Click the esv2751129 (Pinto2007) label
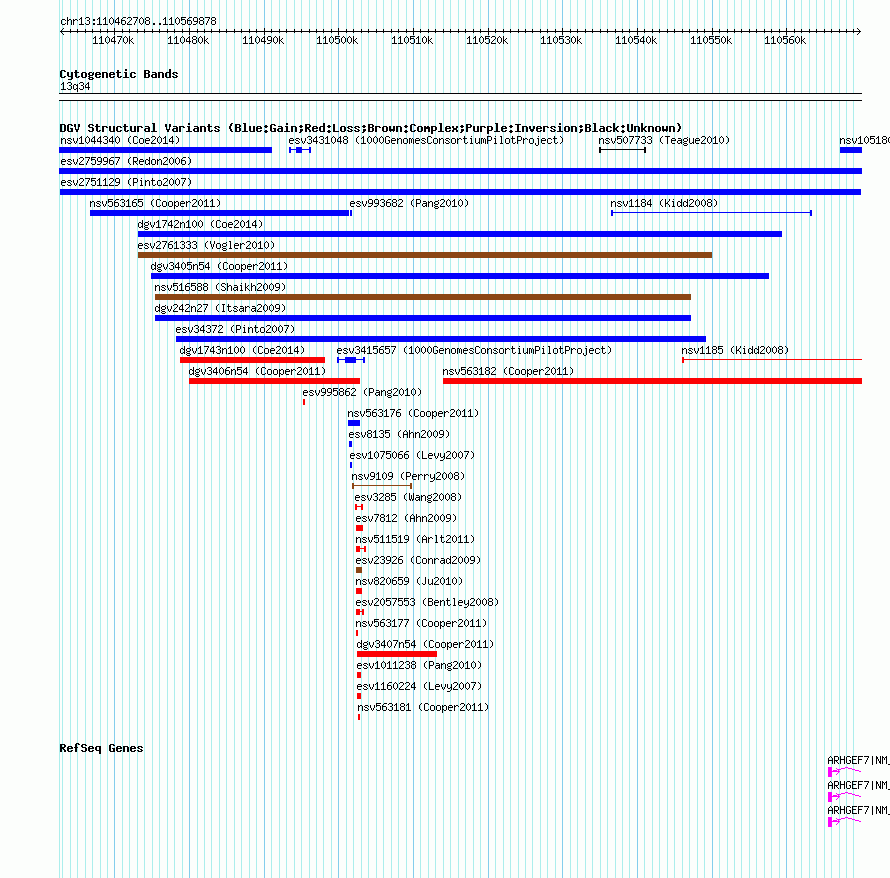 [126, 182]
